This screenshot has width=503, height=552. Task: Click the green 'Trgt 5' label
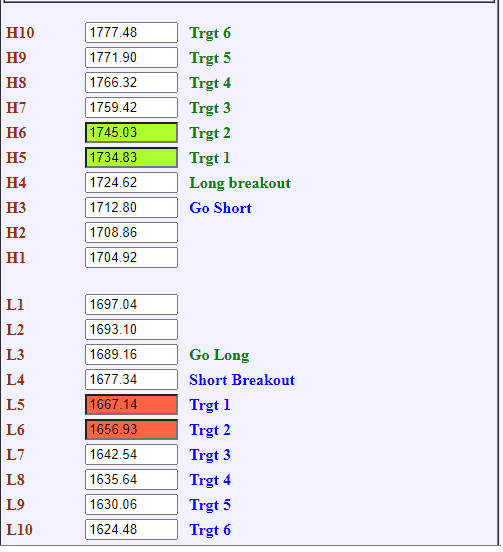click(210, 58)
